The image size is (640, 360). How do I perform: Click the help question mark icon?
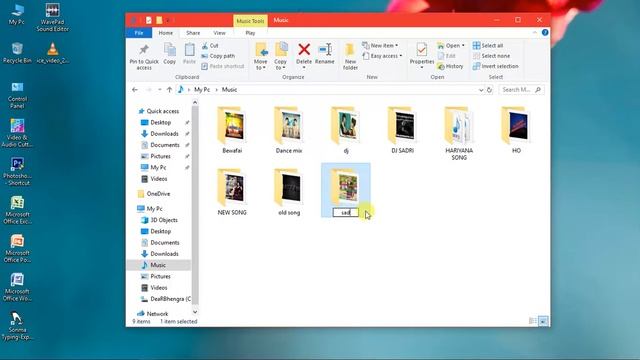[x=545, y=33]
